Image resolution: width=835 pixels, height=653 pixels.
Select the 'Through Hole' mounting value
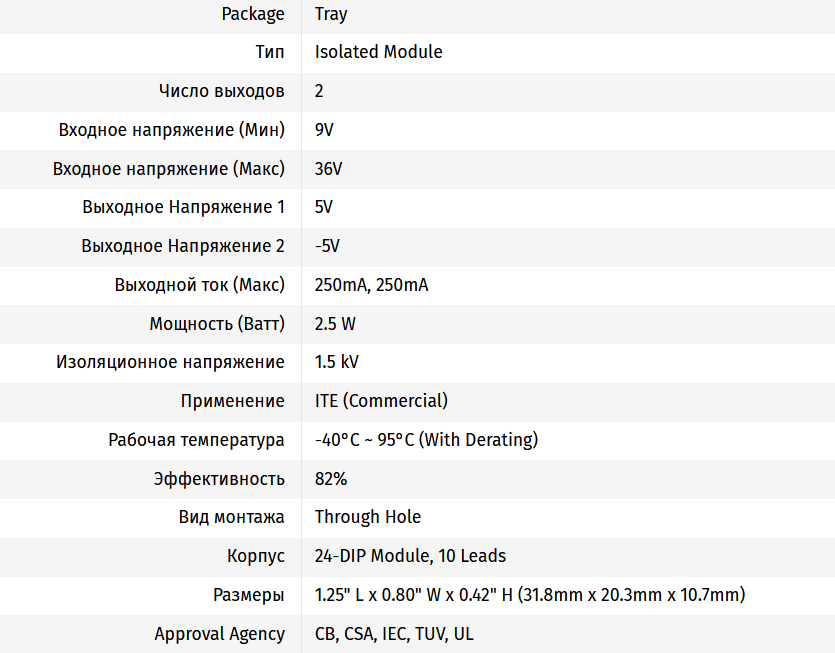click(367, 517)
